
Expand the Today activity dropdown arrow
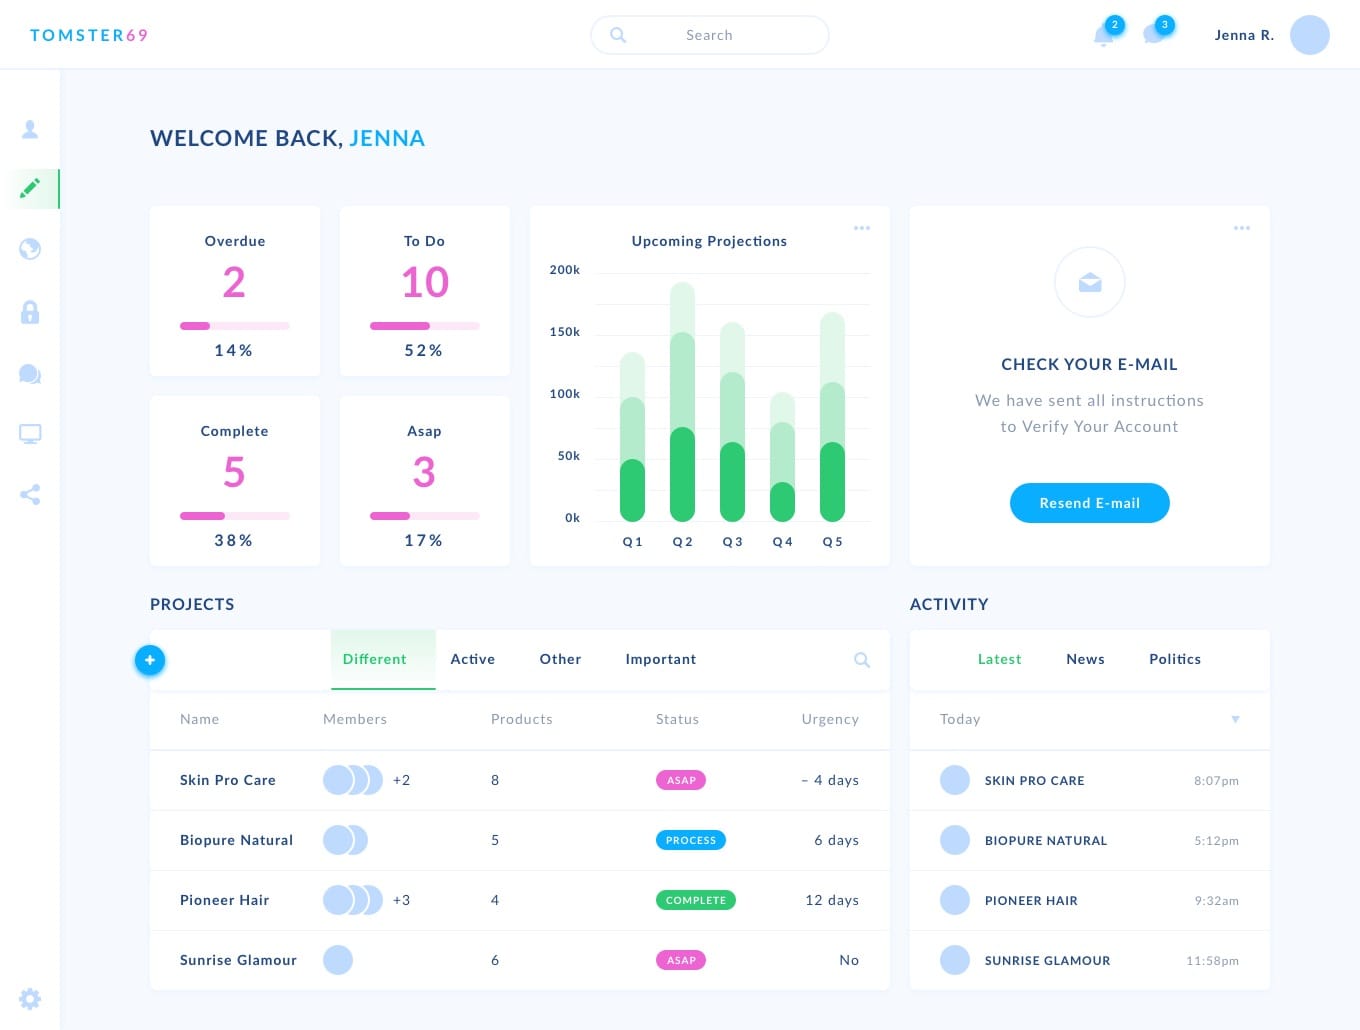1235,719
